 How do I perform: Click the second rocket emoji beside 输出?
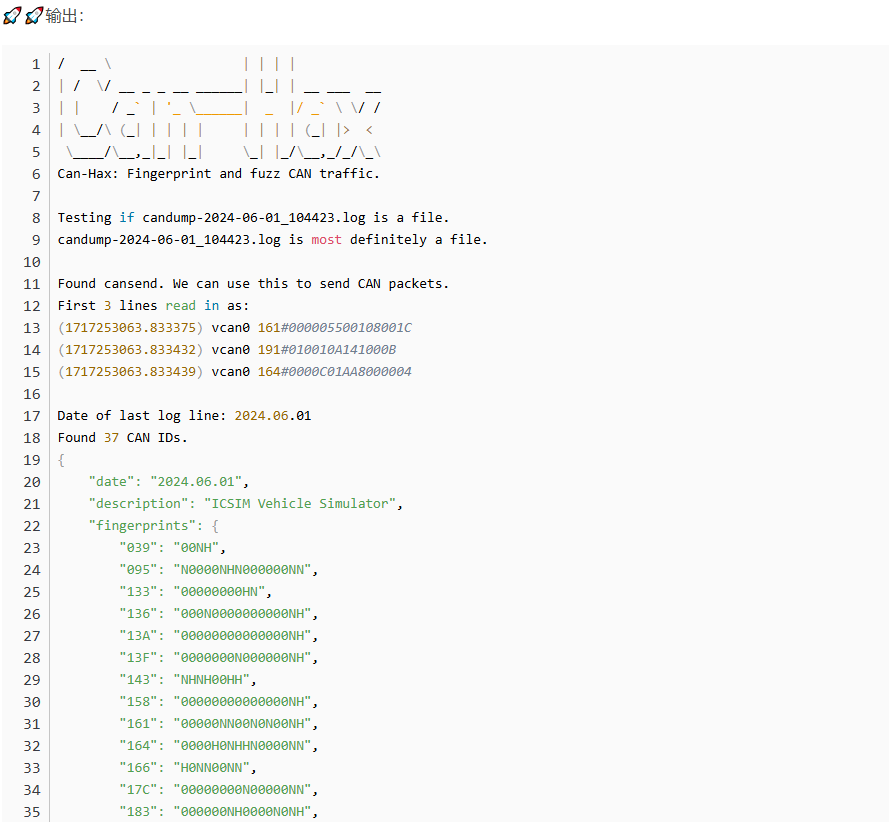pyautogui.click(x=33, y=16)
